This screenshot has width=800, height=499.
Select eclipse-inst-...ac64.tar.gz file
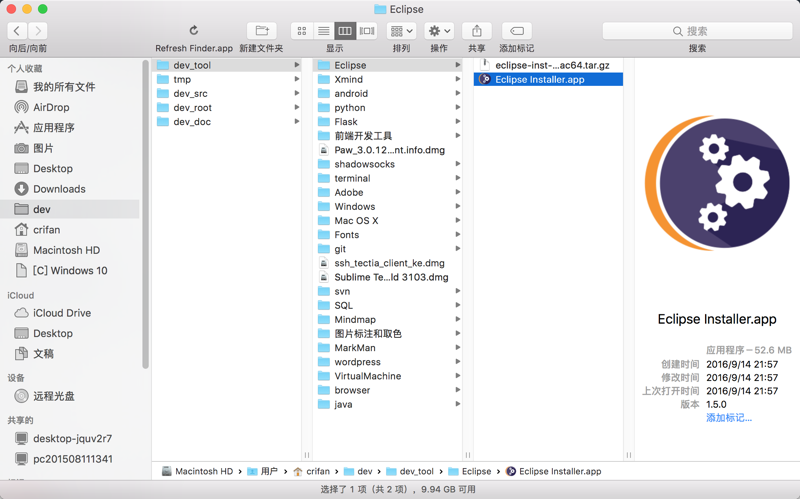[x=548, y=65]
